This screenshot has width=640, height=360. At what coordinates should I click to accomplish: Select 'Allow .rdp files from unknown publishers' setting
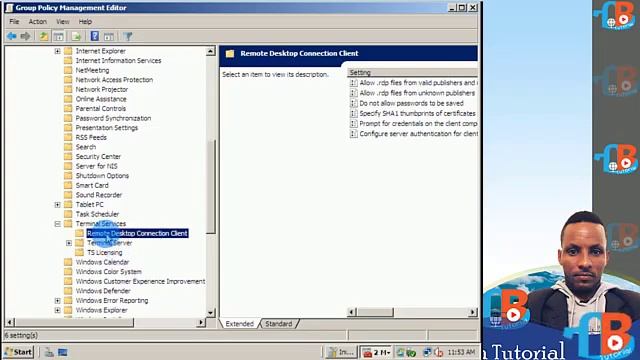(x=417, y=93)
